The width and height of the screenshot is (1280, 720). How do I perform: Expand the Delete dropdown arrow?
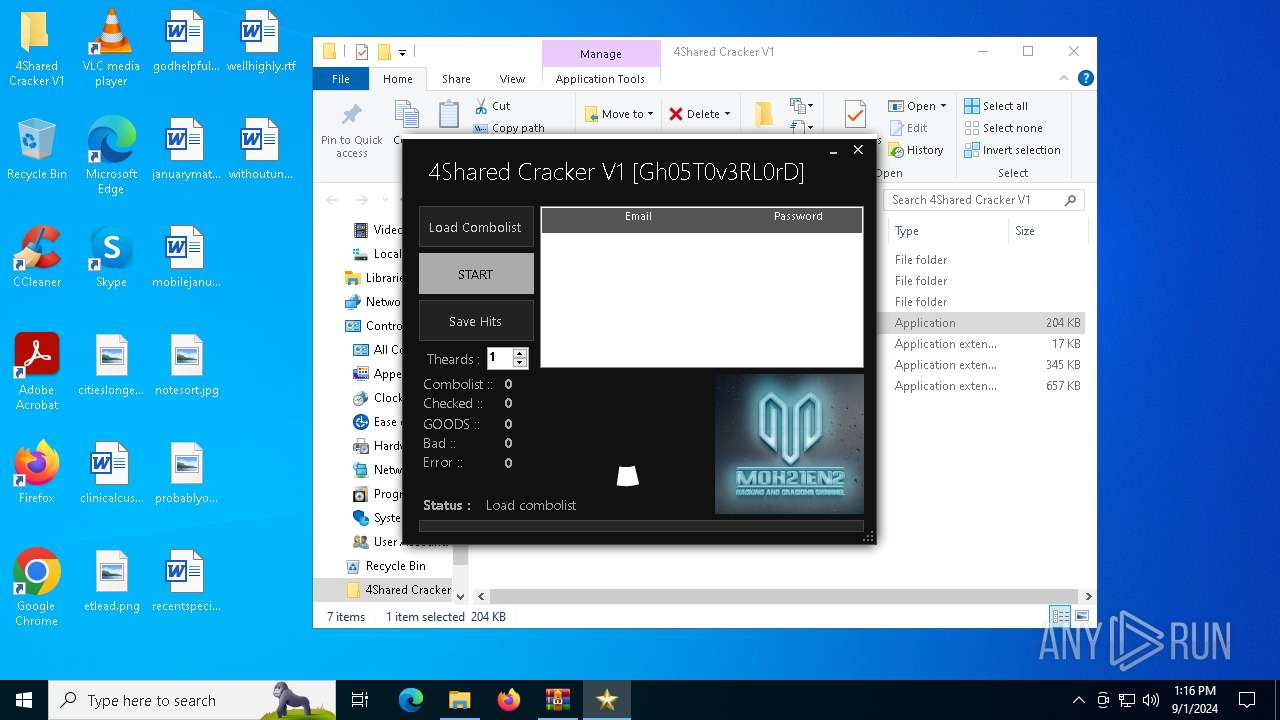(727, 114)
